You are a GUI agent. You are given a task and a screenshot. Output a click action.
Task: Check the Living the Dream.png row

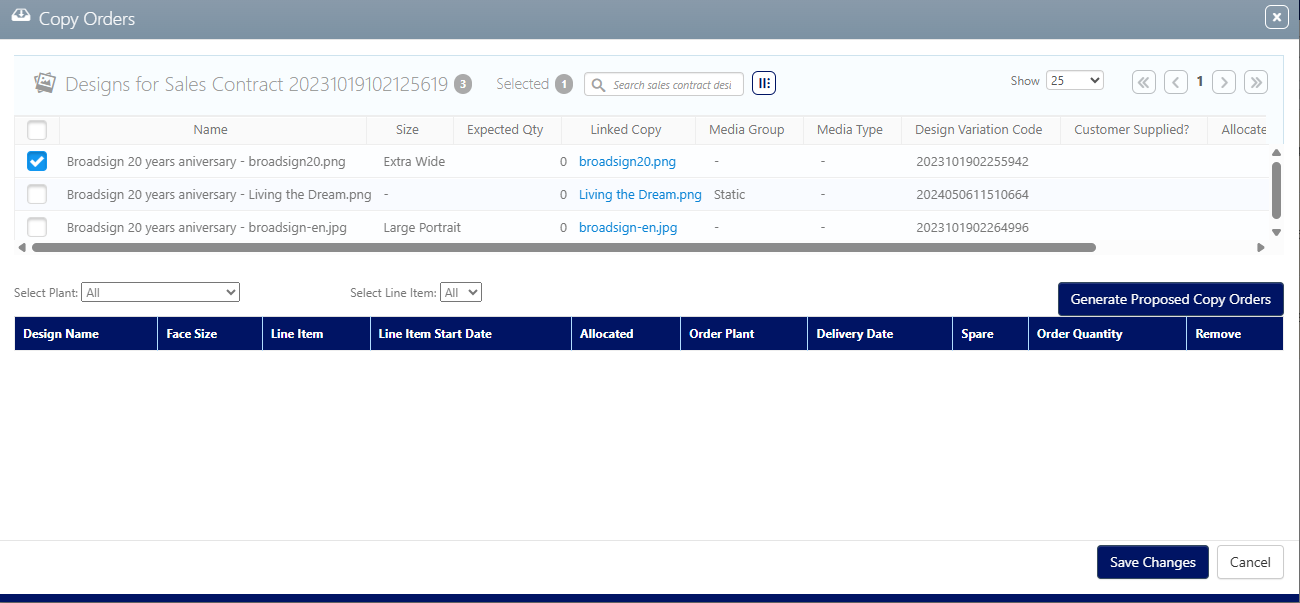tap(37, 194)
